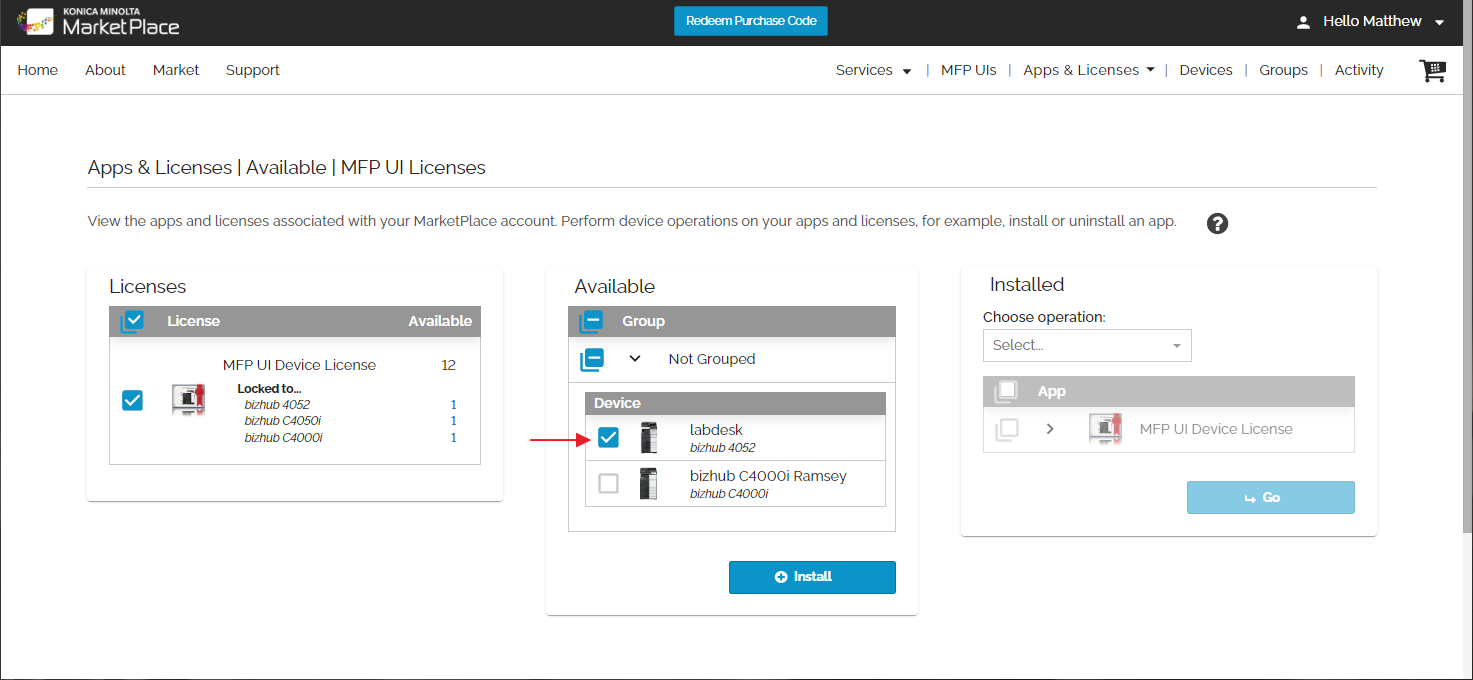Click the MFP UI Device License icon in Installed
This screenshot has height=680, width=1473.
click(x=1104, y=429)
